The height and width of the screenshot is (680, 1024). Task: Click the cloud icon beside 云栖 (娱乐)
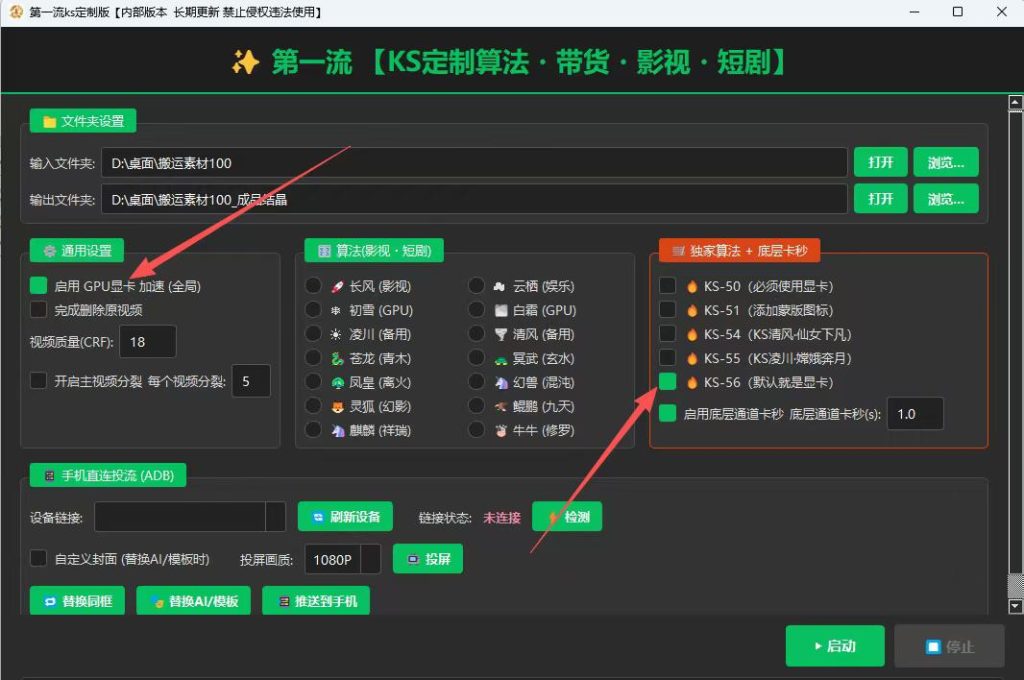click(x=500, y=286)
